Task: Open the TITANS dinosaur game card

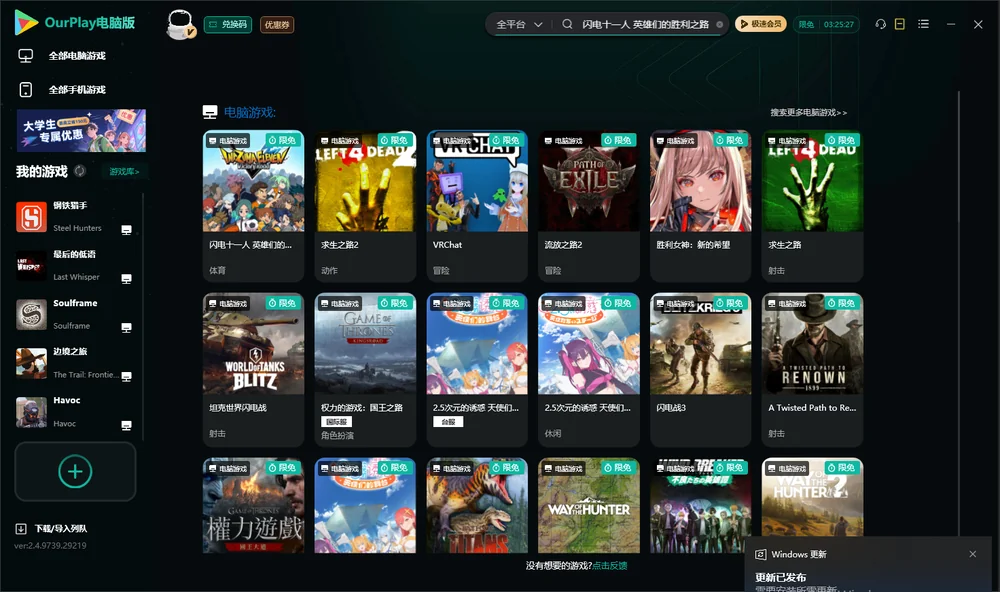Action: tap(477, 505)
